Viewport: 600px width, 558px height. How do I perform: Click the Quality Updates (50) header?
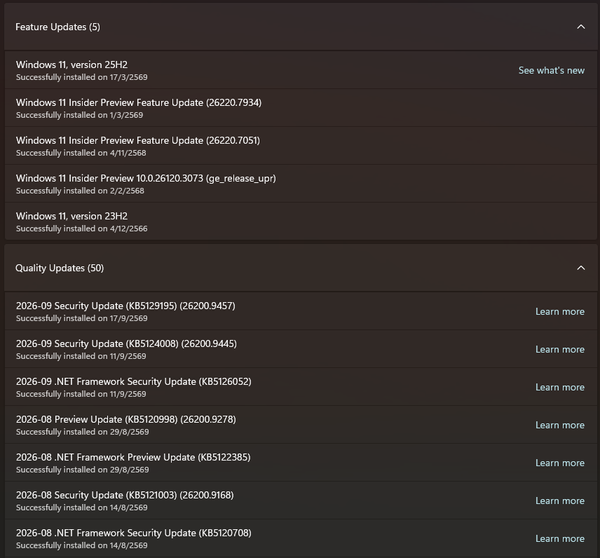301,268
